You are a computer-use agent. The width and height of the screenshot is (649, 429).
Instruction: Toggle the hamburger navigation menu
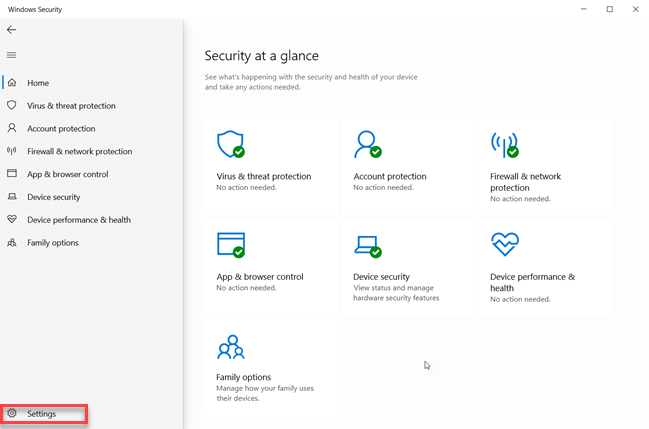click(x=12, y=55)
